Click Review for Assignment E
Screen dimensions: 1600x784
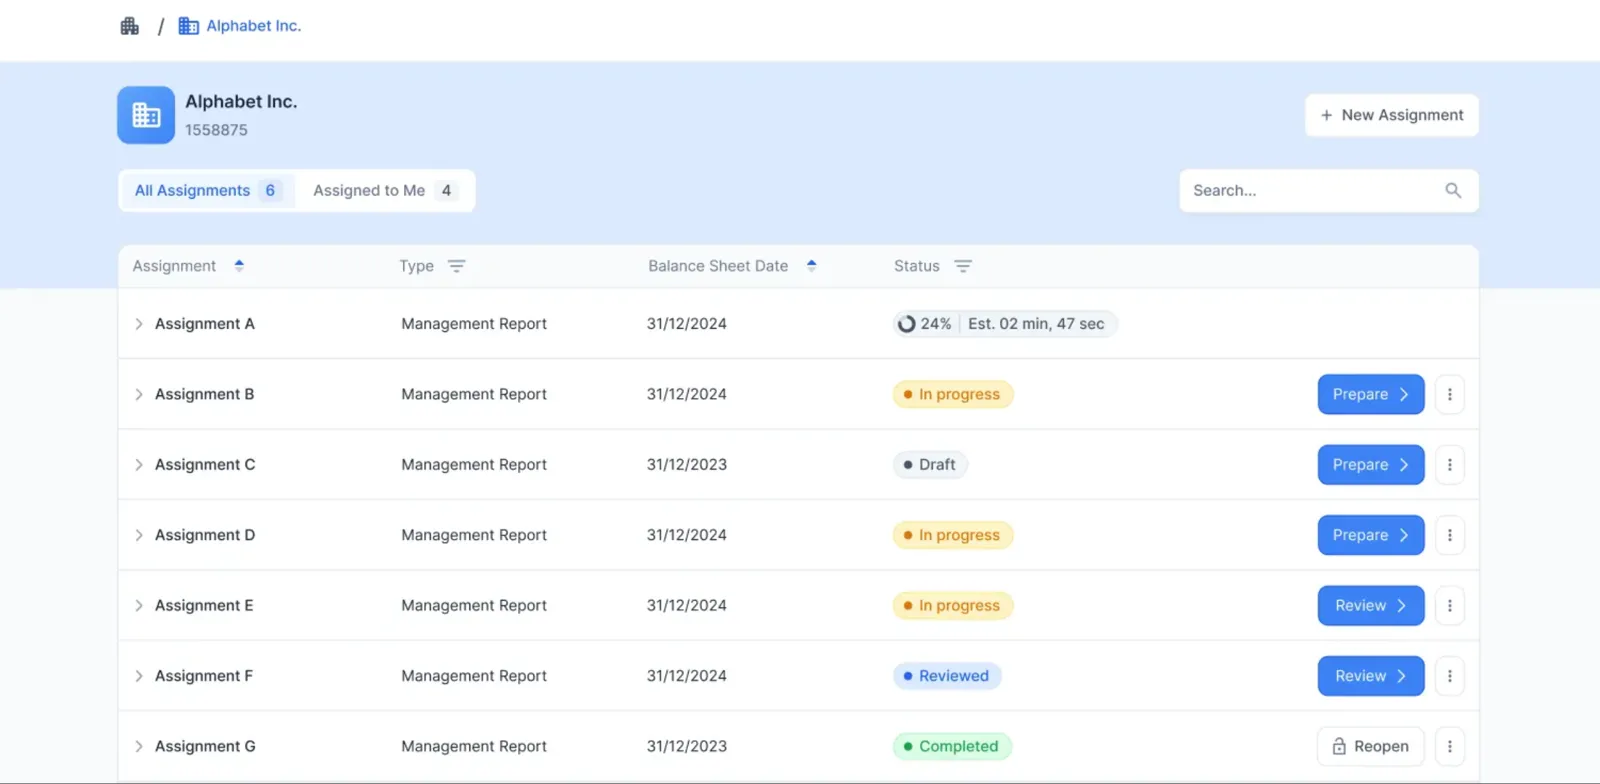click(x=1370, y=605)
